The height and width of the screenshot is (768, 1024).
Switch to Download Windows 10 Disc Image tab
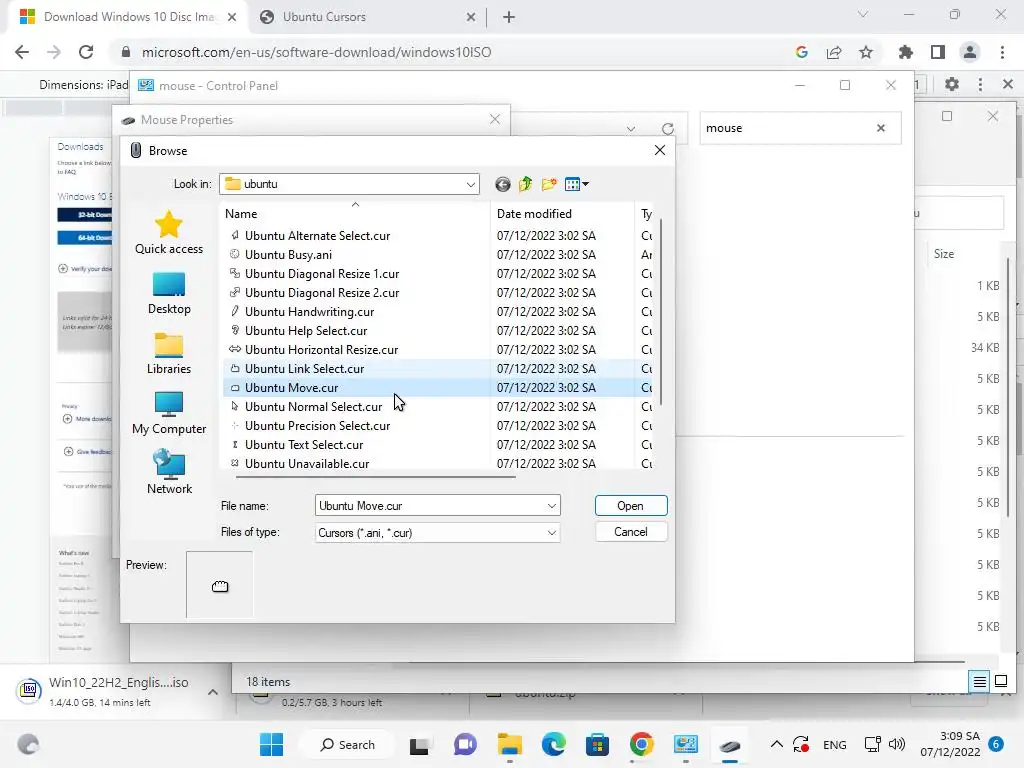[x=129, y=17]
